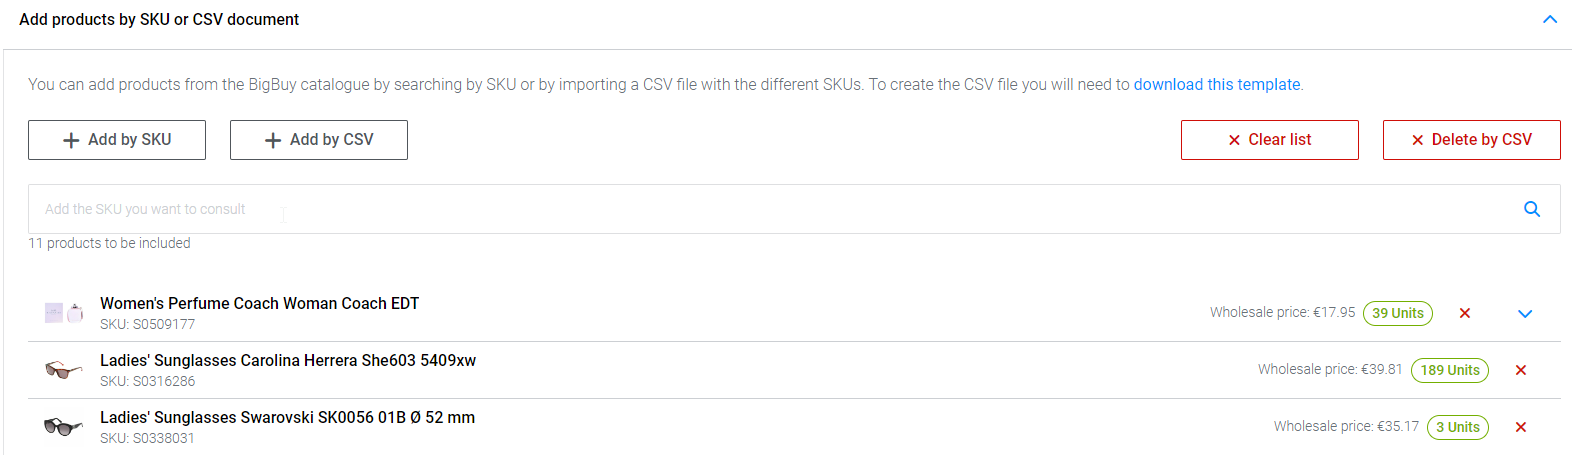Remove the Carolina Herrera sunglasses item

click(1520, 370)
